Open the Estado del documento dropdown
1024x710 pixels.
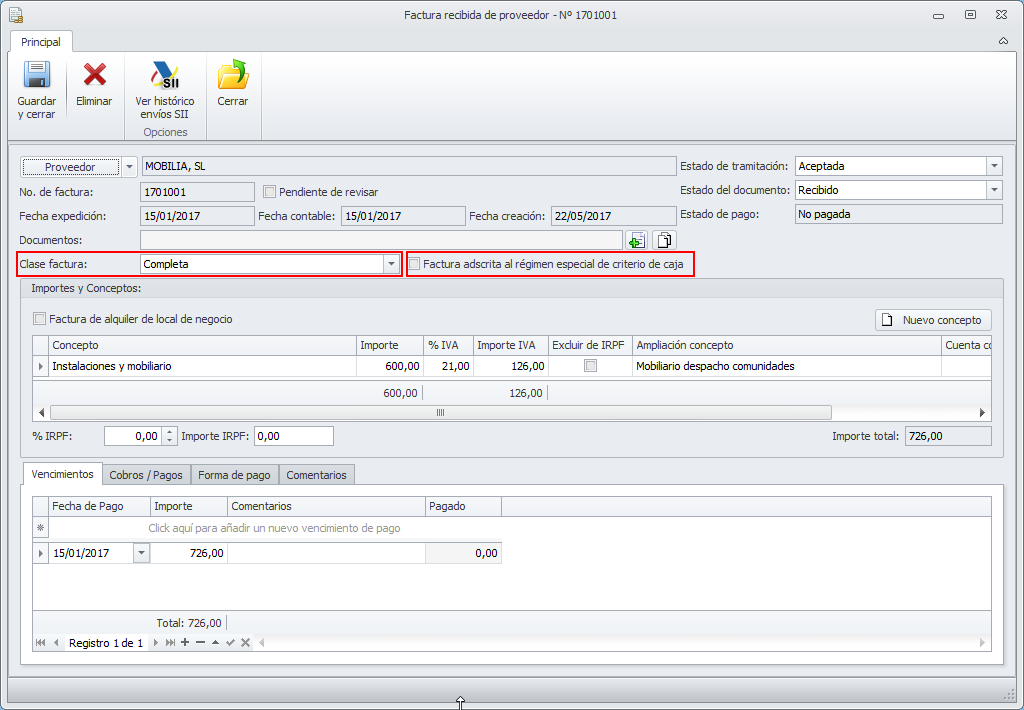pyautogui.click(x=993, y=190)
